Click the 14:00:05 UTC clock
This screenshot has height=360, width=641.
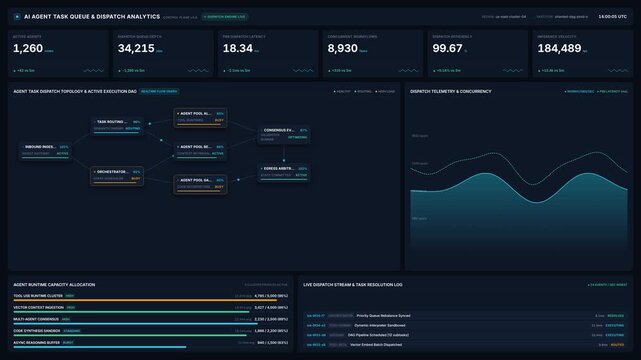pos(612,17)
